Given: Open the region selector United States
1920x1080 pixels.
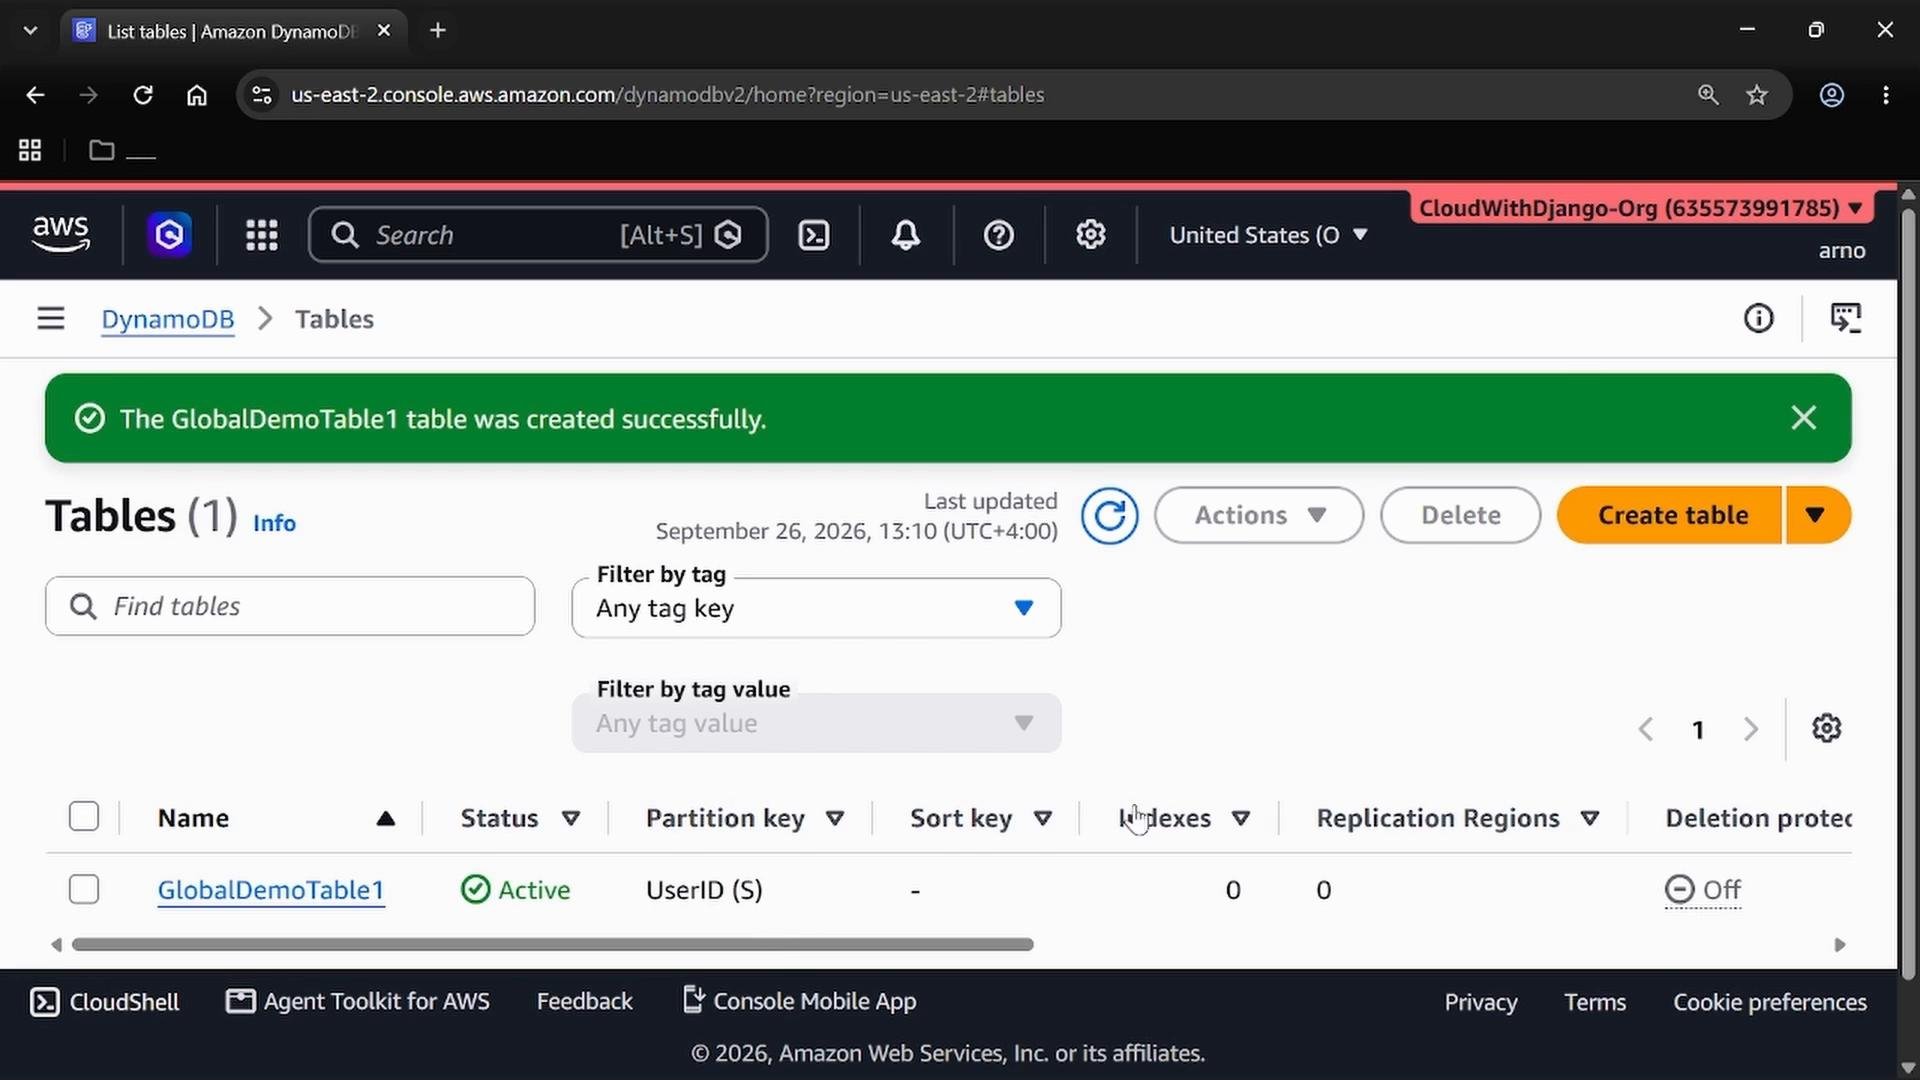Looking at the screenshot, I should (x=1268, y=235).
